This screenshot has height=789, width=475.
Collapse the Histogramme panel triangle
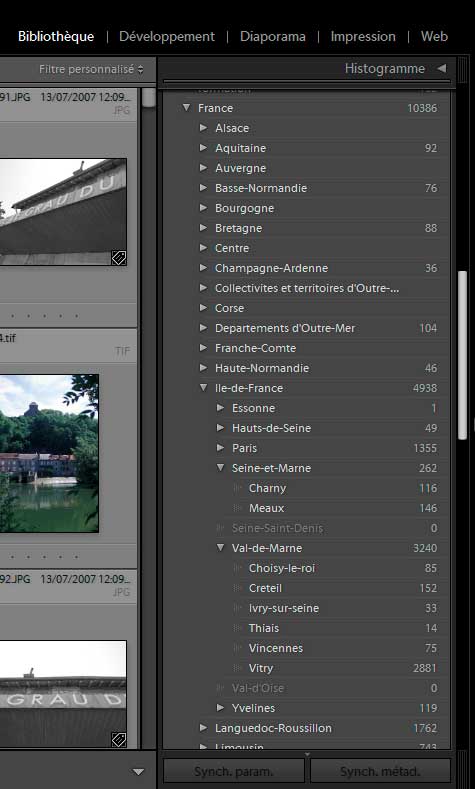tap(442, 68)
